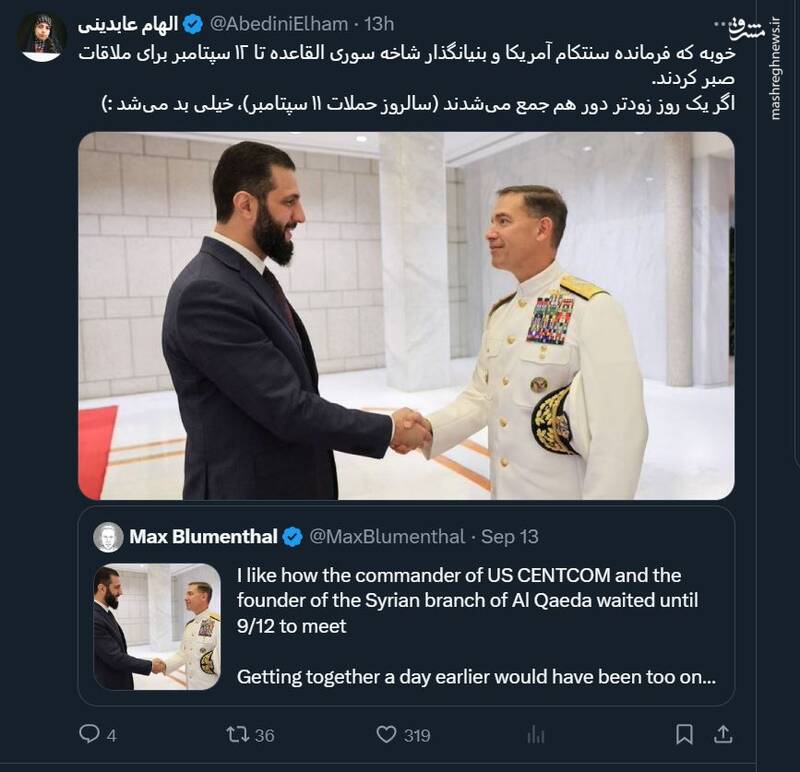Select the Max Blumenthal display name
Screen dimensions: 800x772
[x=203, y=535]
